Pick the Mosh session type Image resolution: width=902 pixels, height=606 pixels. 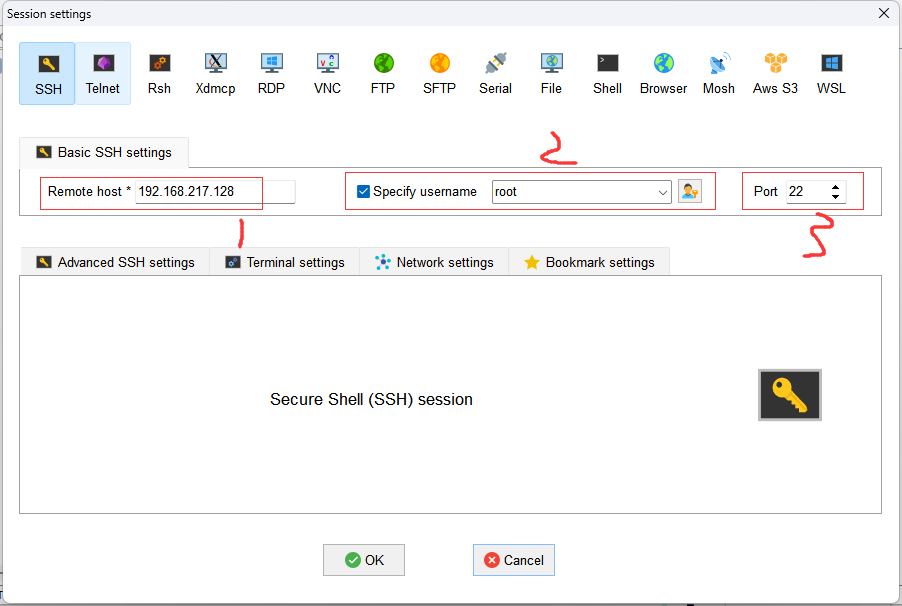719,74
